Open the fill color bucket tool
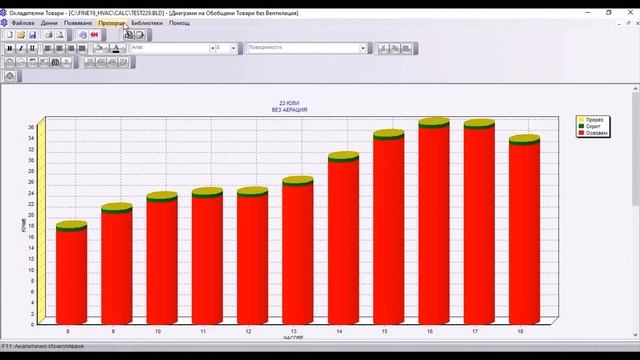Viewport: 640px width, 360px height. [x=100, y=49]
